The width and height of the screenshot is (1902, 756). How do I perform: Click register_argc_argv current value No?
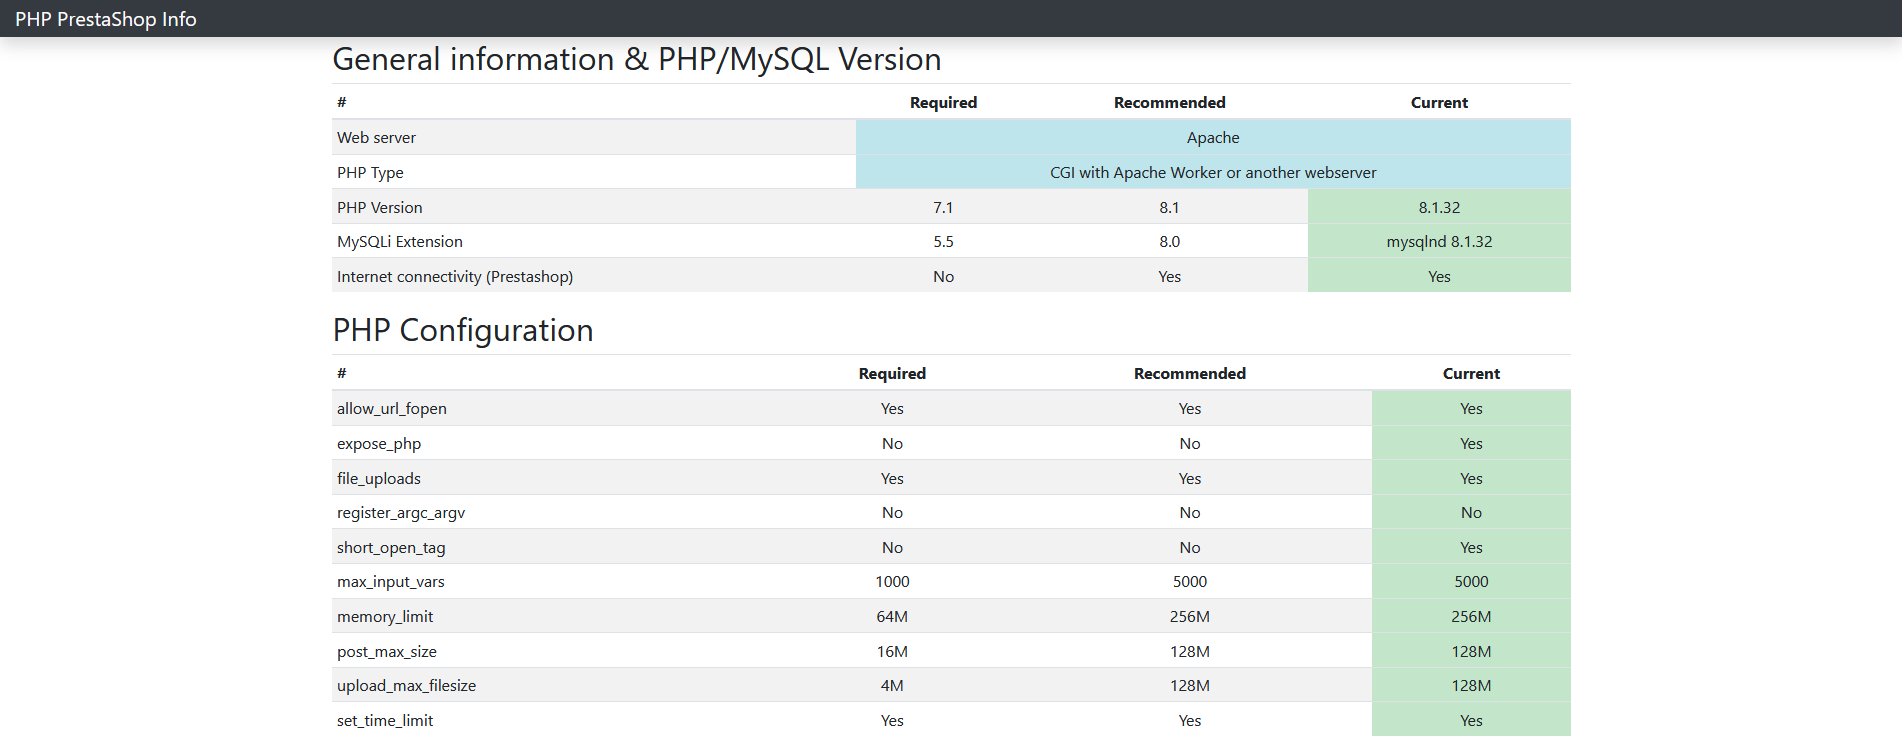pyautogui.click(x=1471, y=513)
